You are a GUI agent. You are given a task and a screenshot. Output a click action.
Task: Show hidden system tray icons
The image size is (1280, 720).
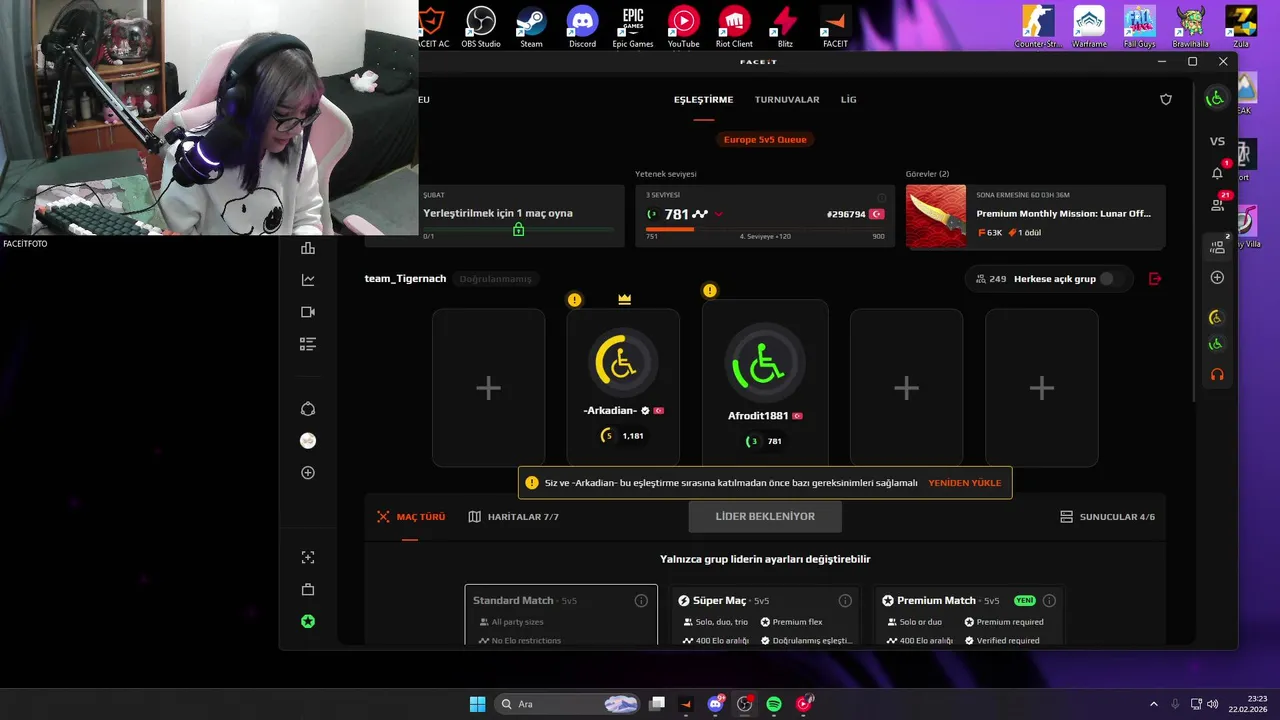pos(1153,704)
